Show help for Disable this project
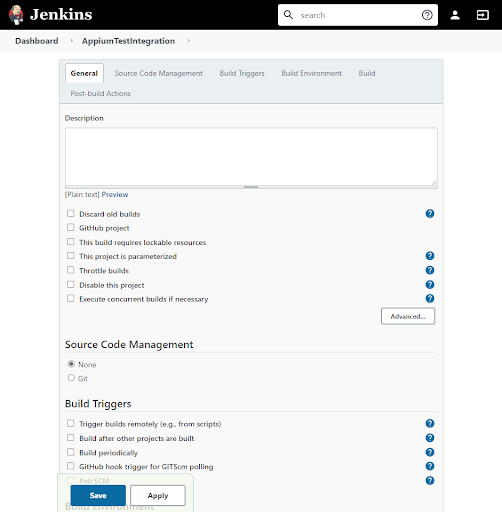502x512 pixels. point(430,284)
